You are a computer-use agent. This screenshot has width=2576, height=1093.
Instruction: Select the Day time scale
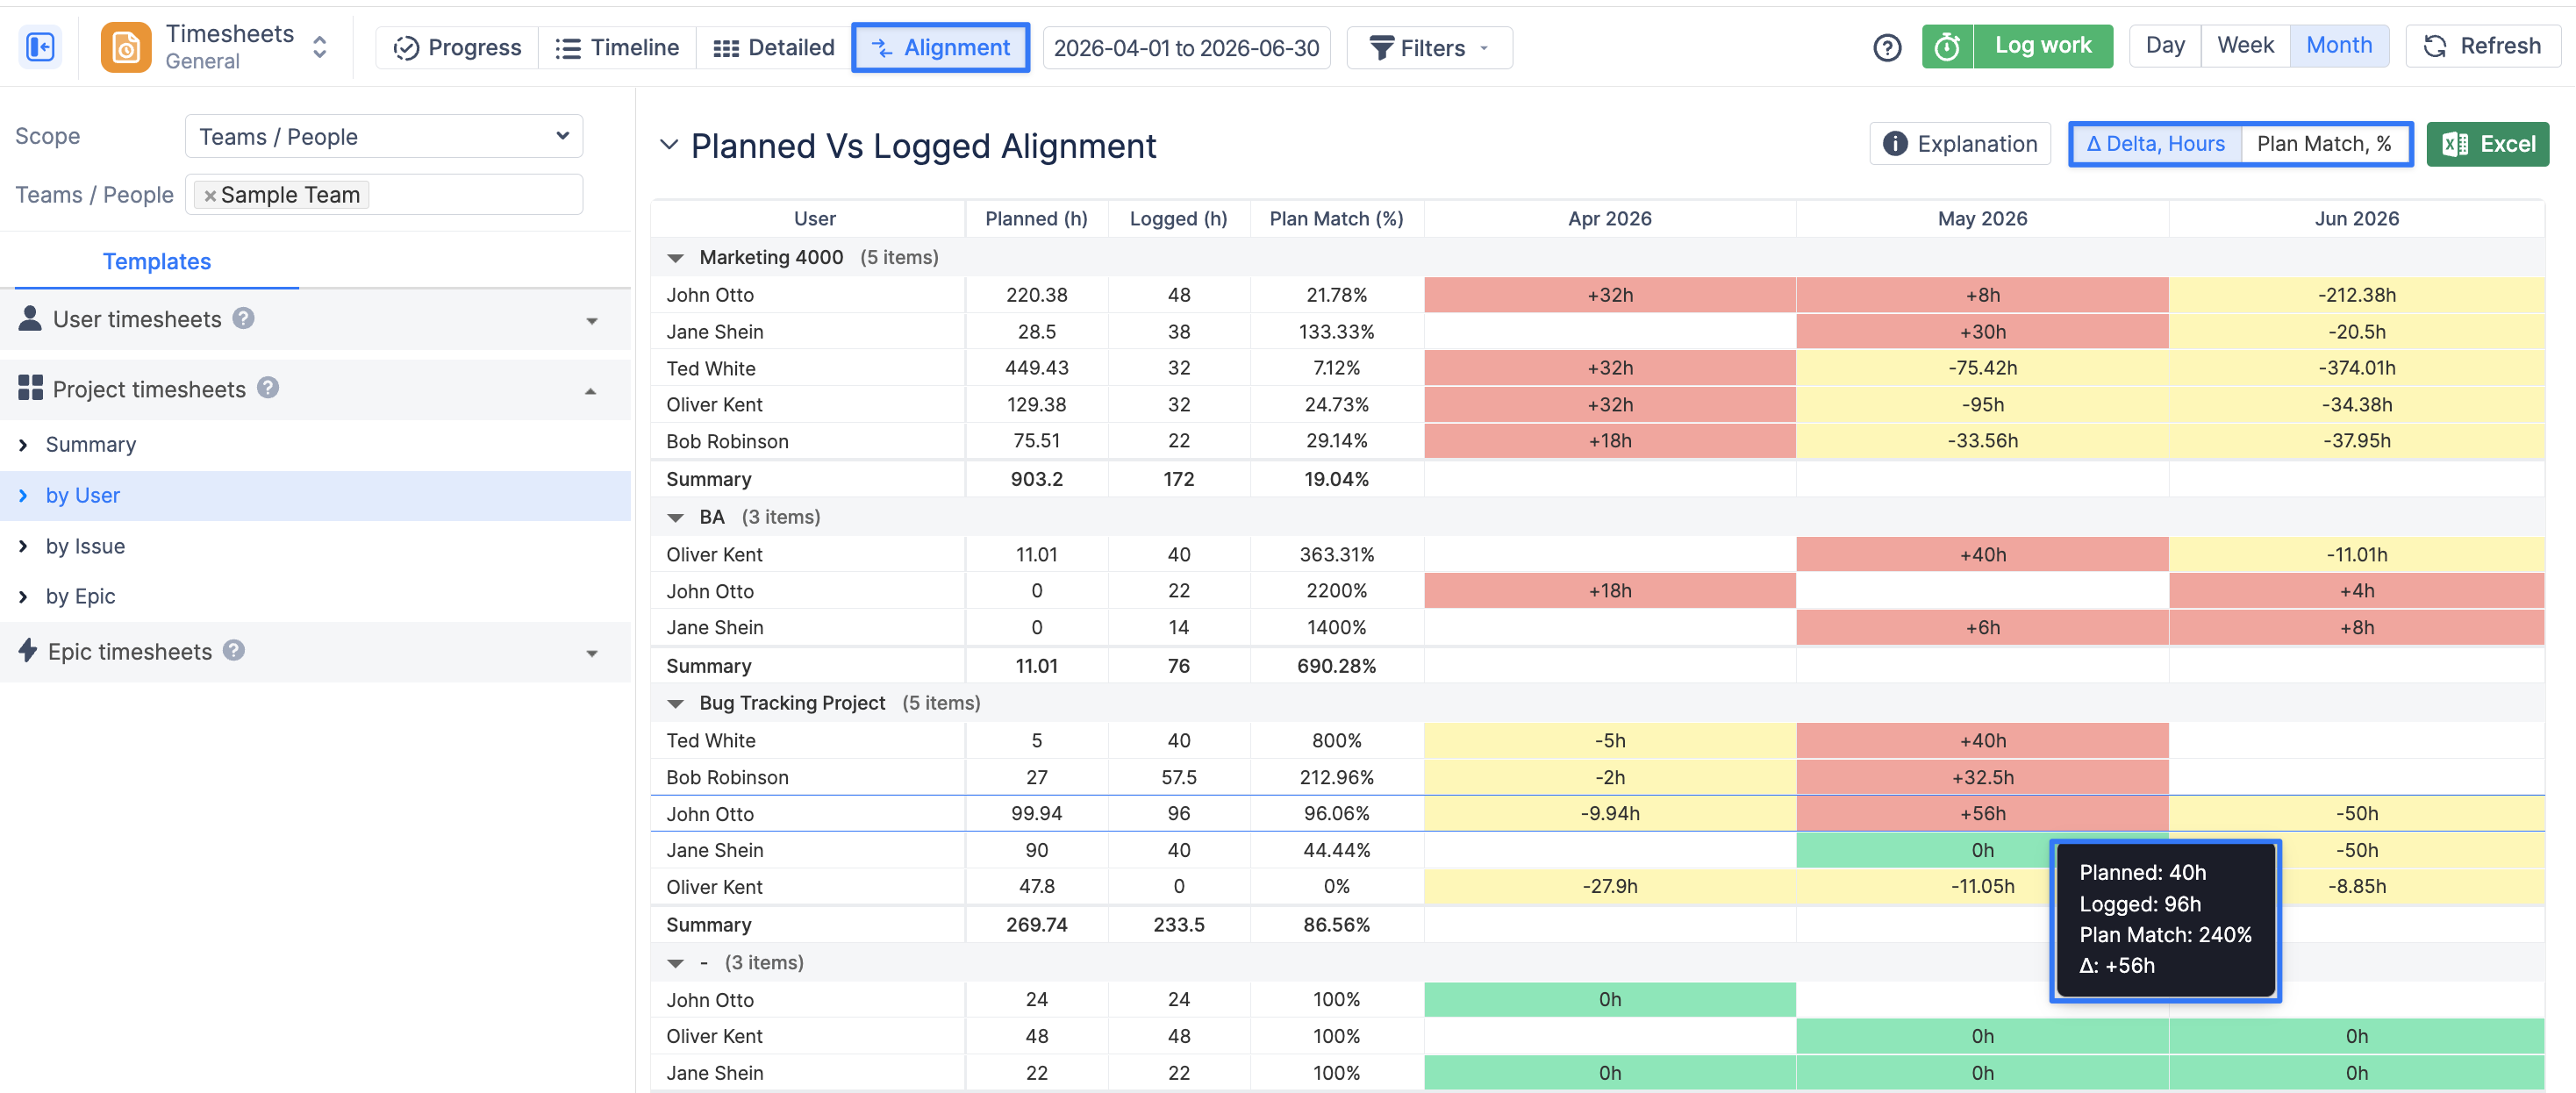point(2164,46)
